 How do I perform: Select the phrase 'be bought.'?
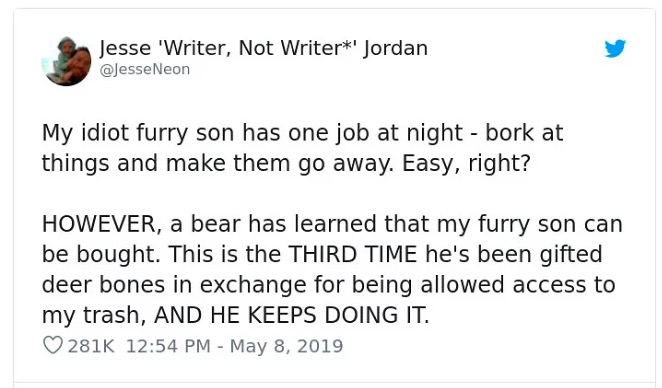click(101, 255)
